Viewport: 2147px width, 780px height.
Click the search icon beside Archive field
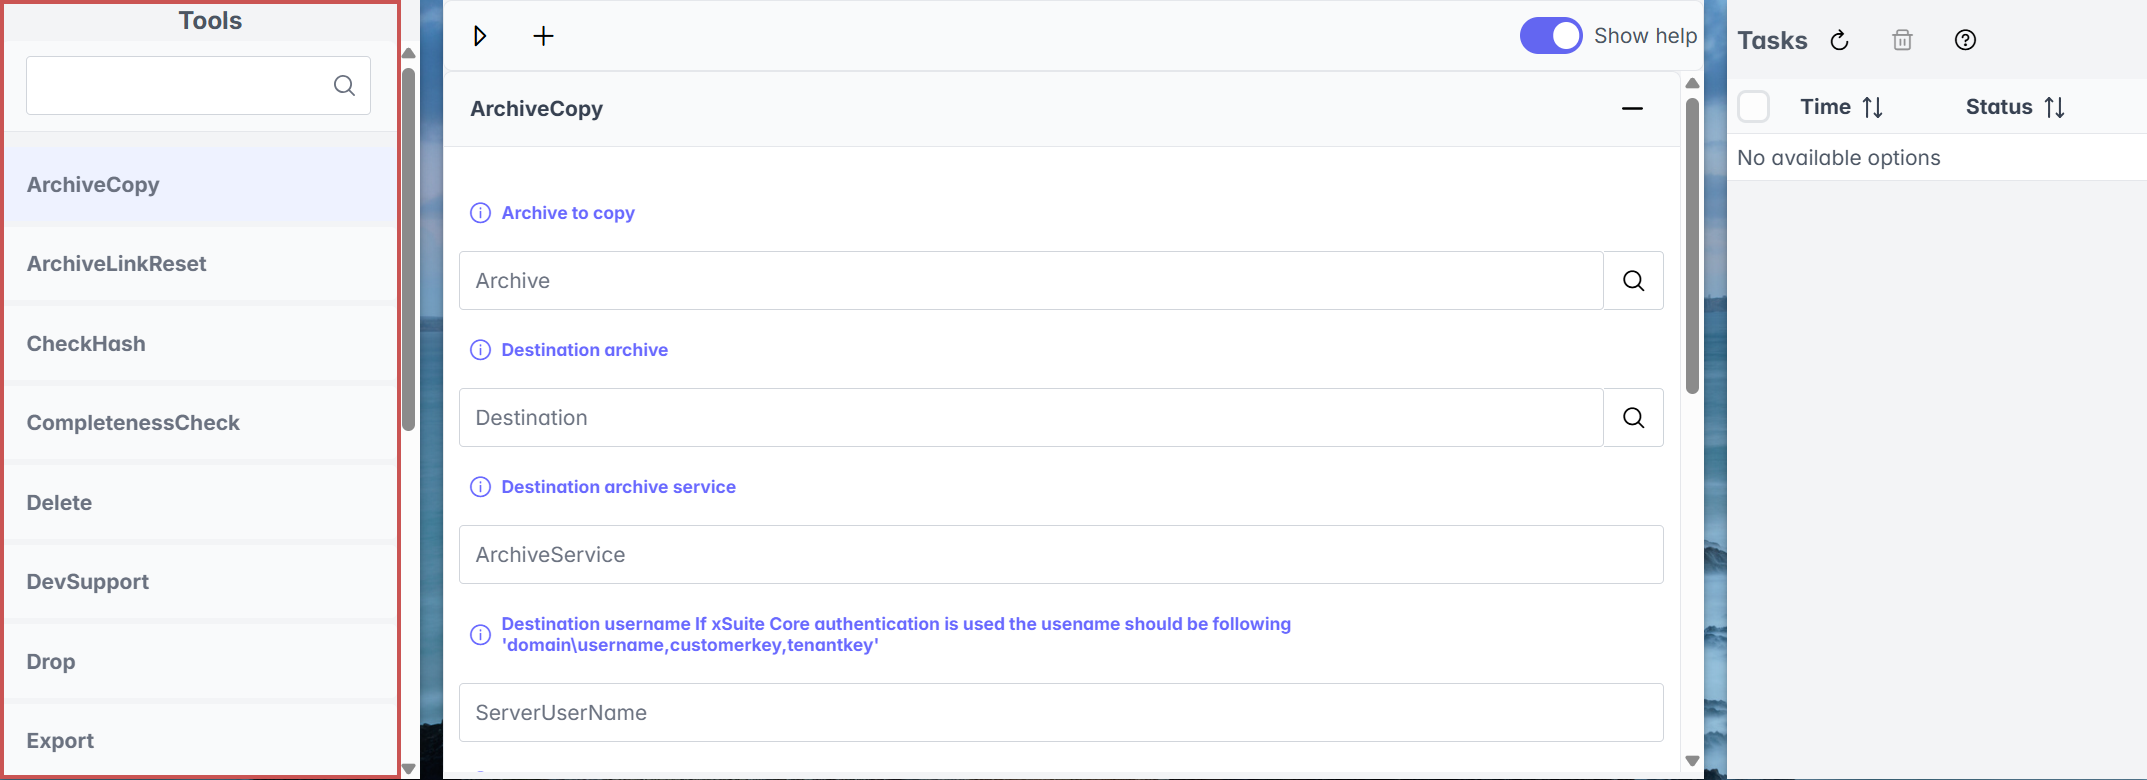[x=1633, y=281]
